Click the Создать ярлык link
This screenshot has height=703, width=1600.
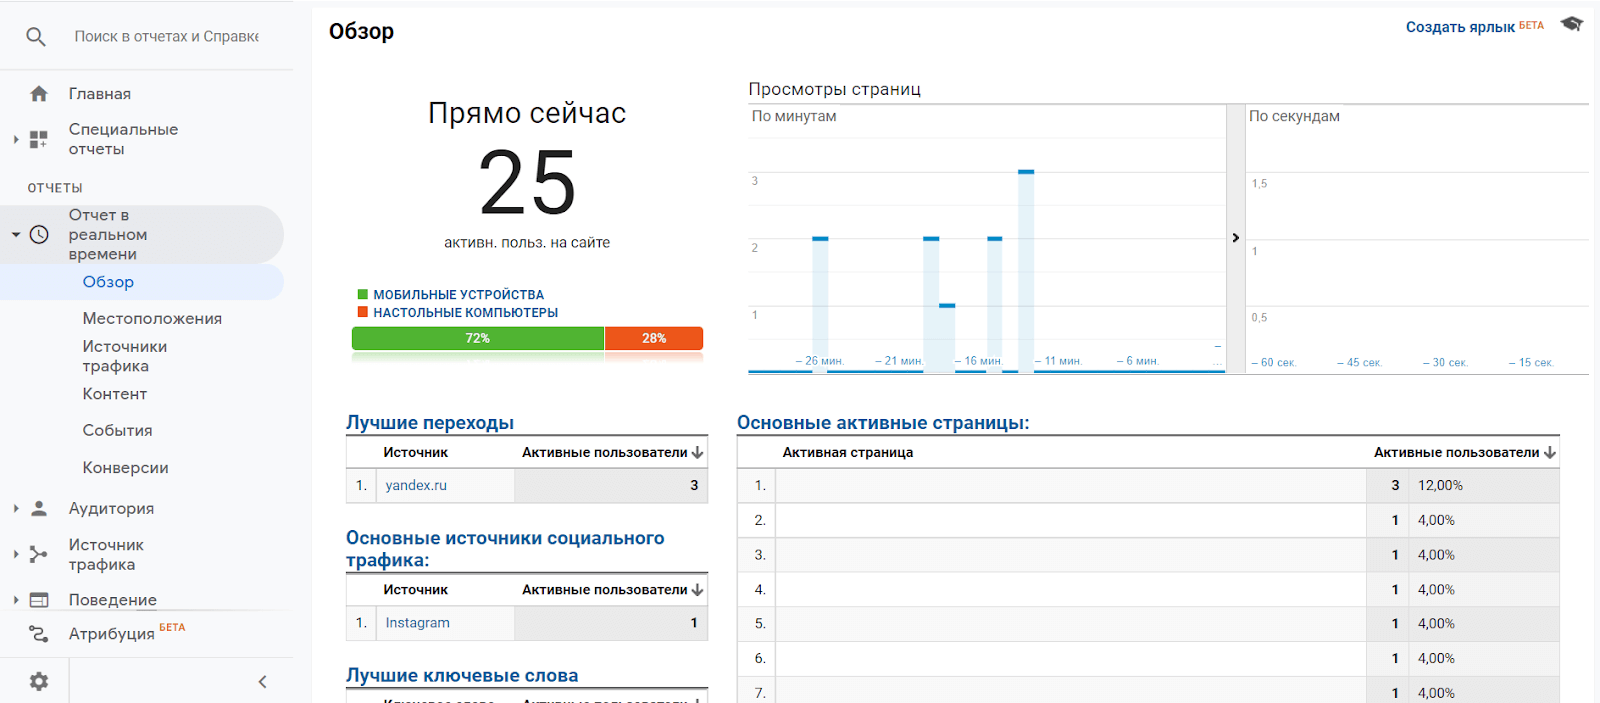coord(1460,27)
